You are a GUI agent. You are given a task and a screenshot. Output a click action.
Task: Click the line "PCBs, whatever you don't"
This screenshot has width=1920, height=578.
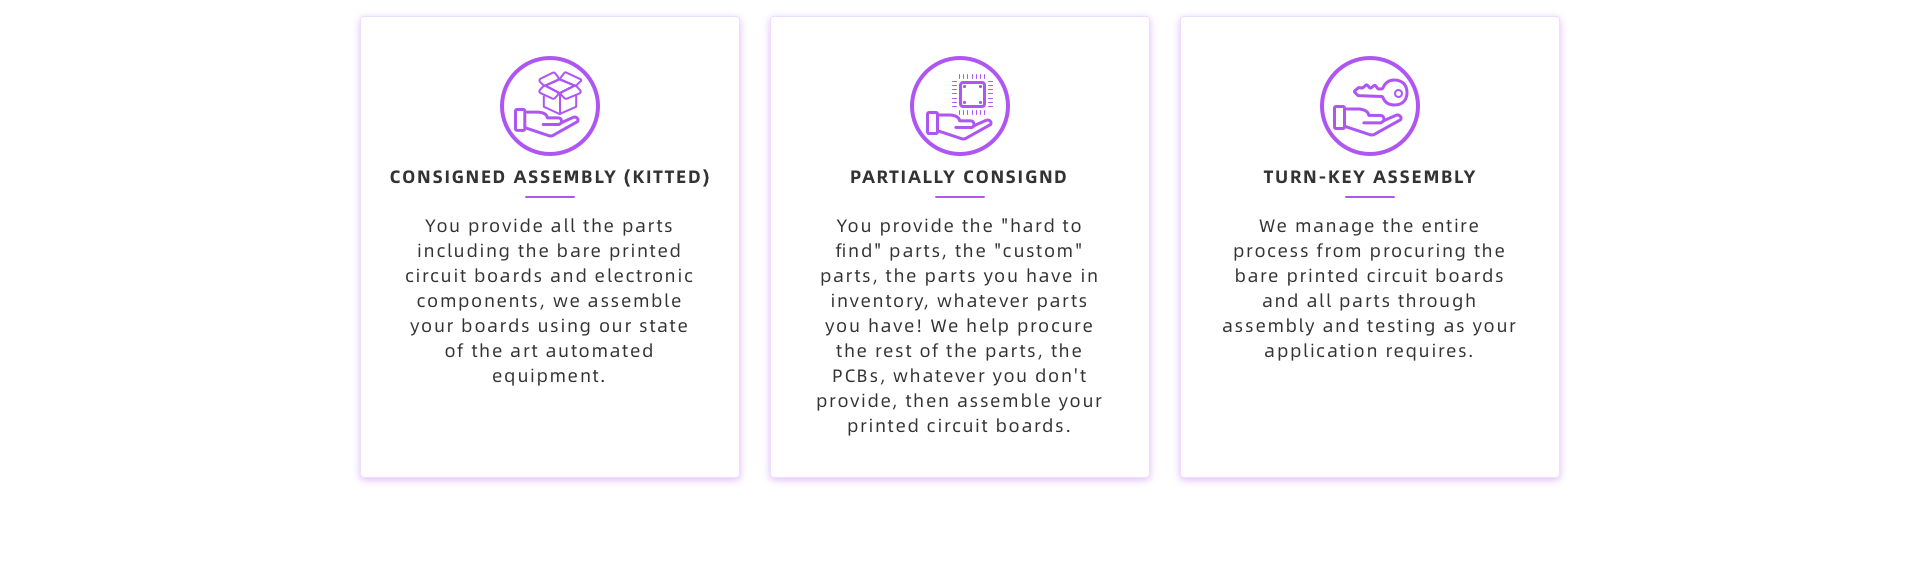point(960,376)
